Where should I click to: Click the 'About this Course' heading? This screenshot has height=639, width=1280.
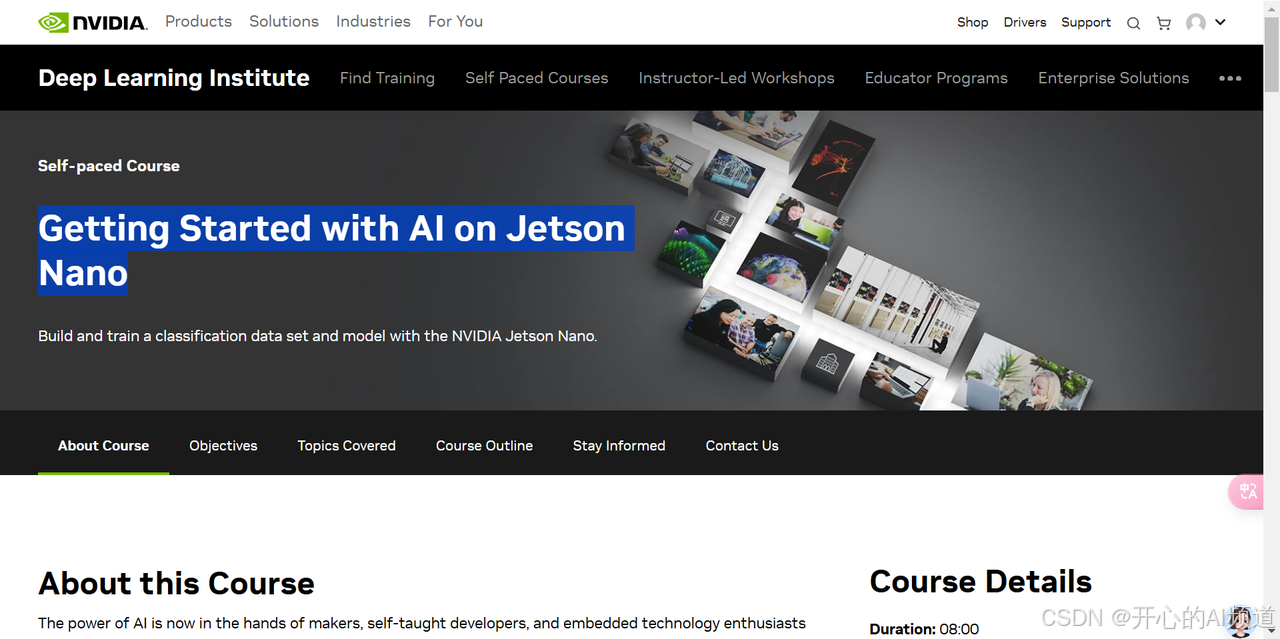[x=176, y=583]
